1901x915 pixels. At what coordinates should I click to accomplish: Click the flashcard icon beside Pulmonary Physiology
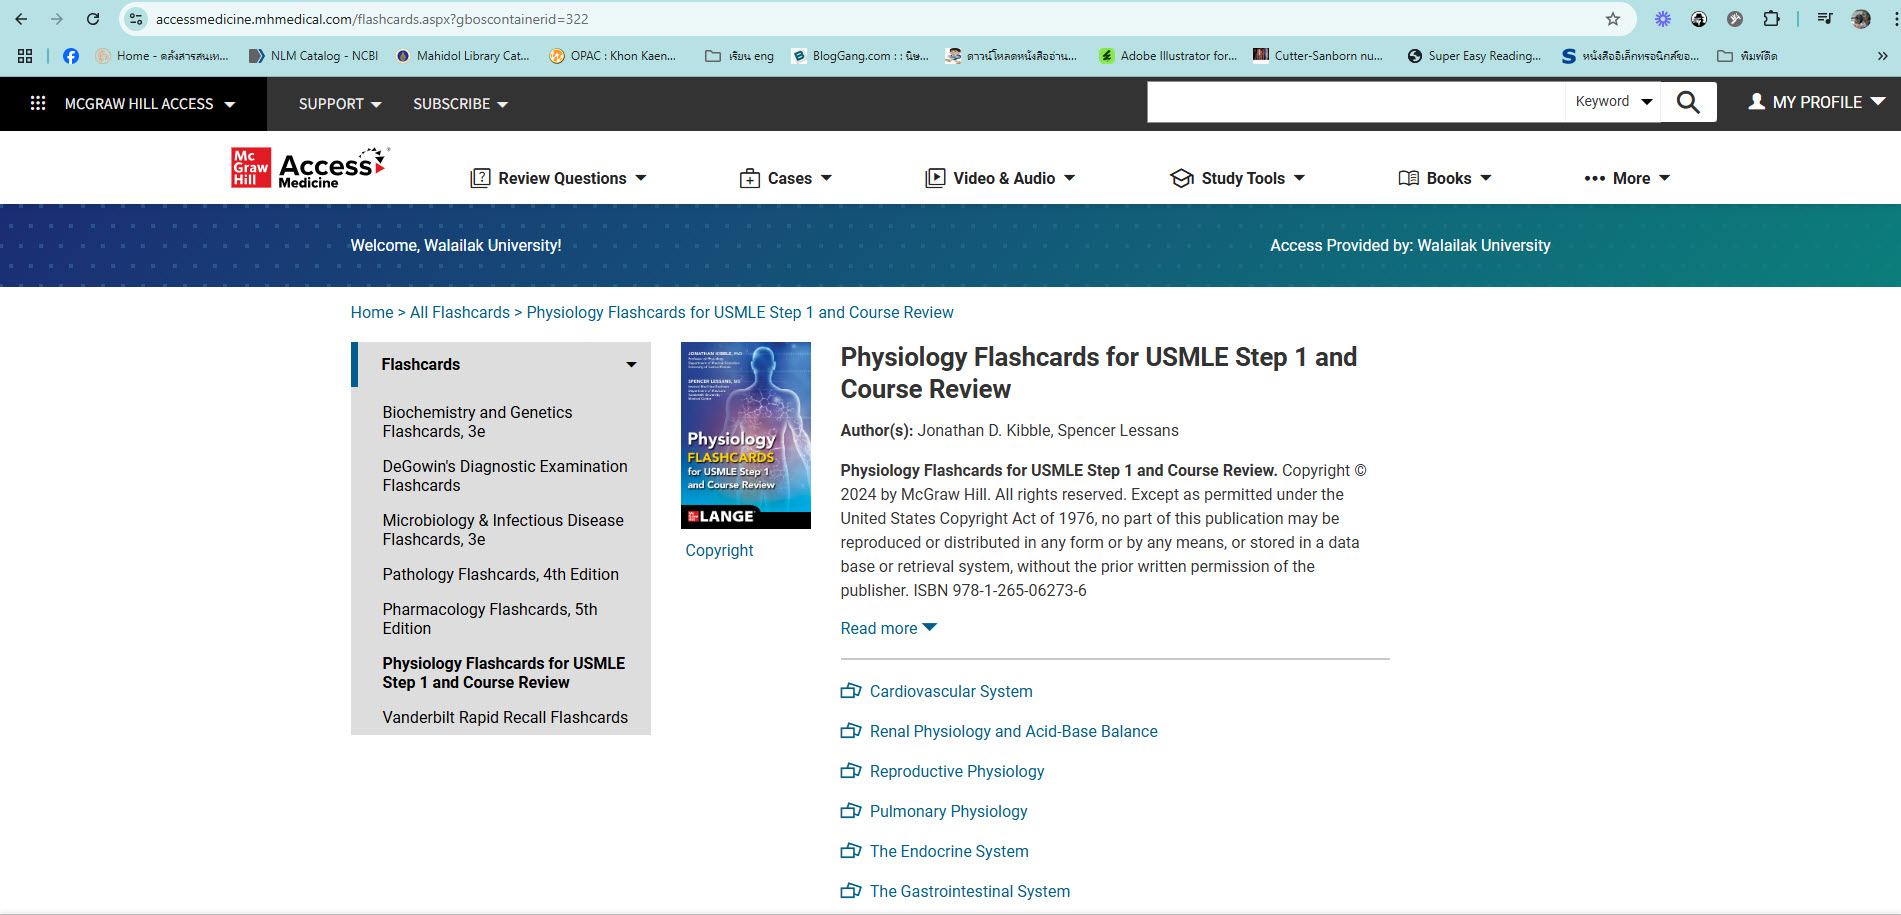tap(851, 811)
